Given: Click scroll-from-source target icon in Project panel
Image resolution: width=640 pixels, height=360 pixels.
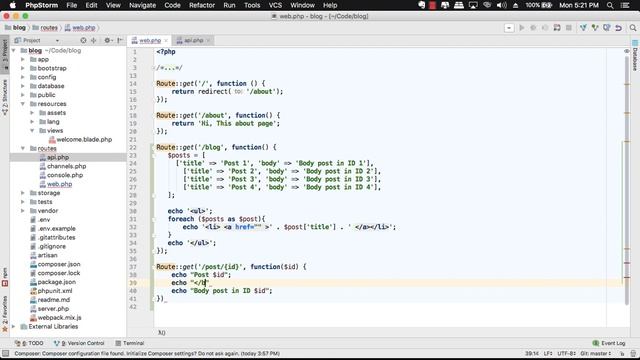Looking at the screenshot, I should (83, 40).
